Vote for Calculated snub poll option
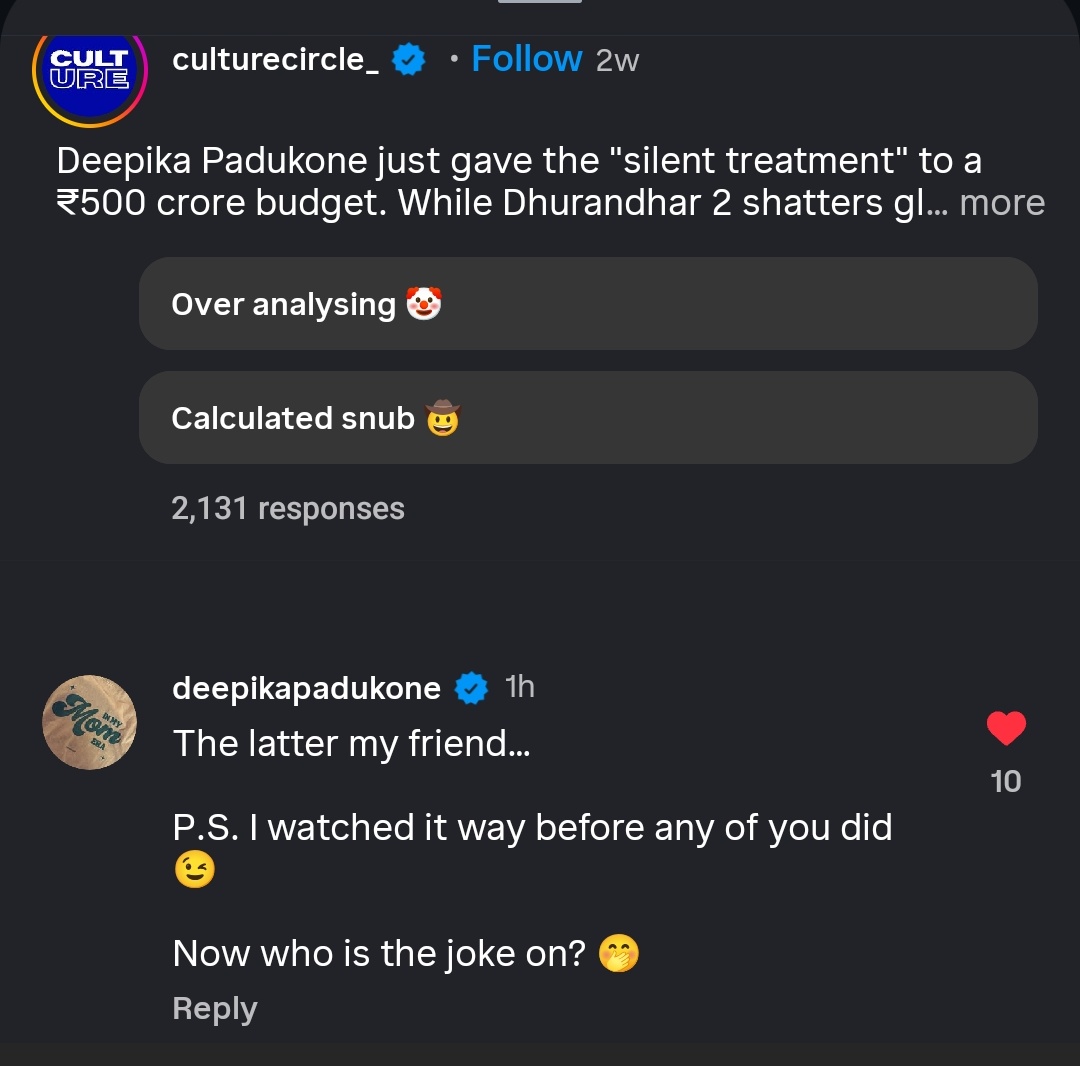This screenshot has height=1066, width=1080. tap(587, 418)
